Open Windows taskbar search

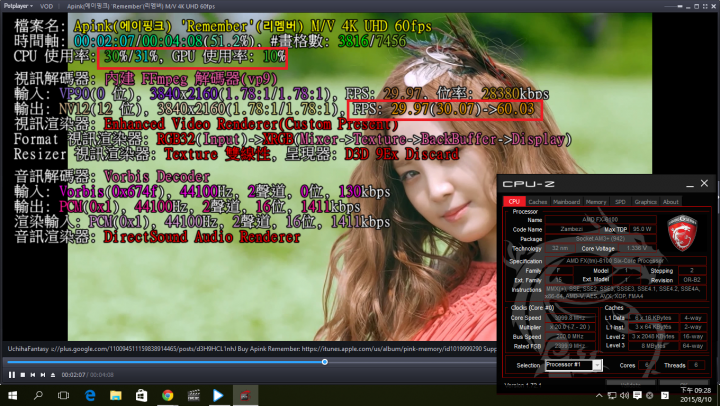click(38, 395)
